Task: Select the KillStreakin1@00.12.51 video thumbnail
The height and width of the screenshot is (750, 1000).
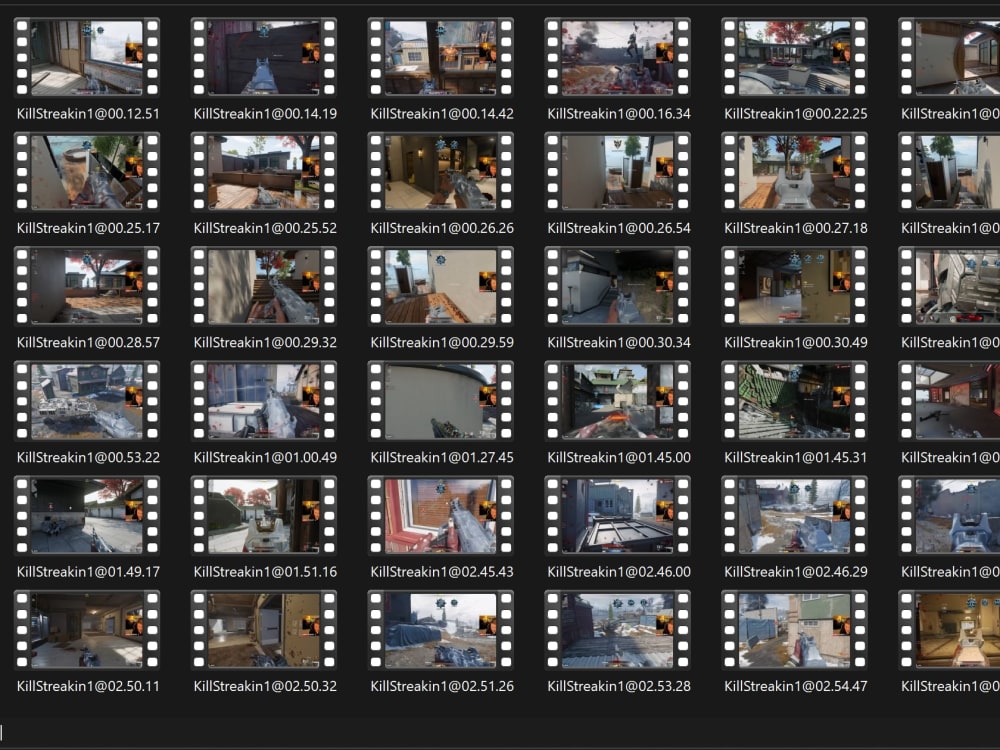Action: [x=87, y=57]
